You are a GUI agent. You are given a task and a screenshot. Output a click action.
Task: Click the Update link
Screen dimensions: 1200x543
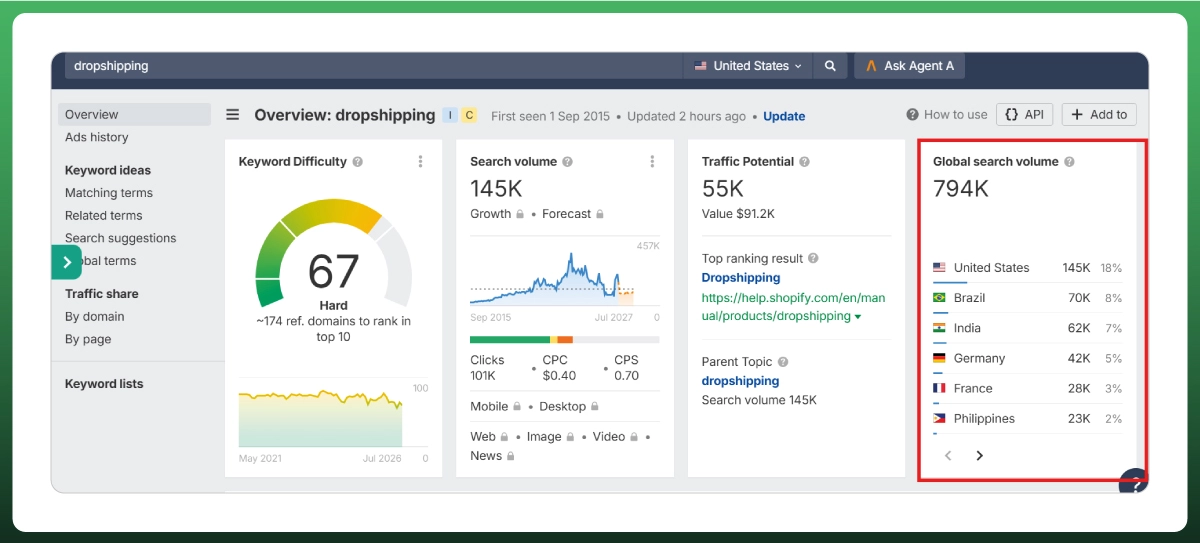point(784,116)
